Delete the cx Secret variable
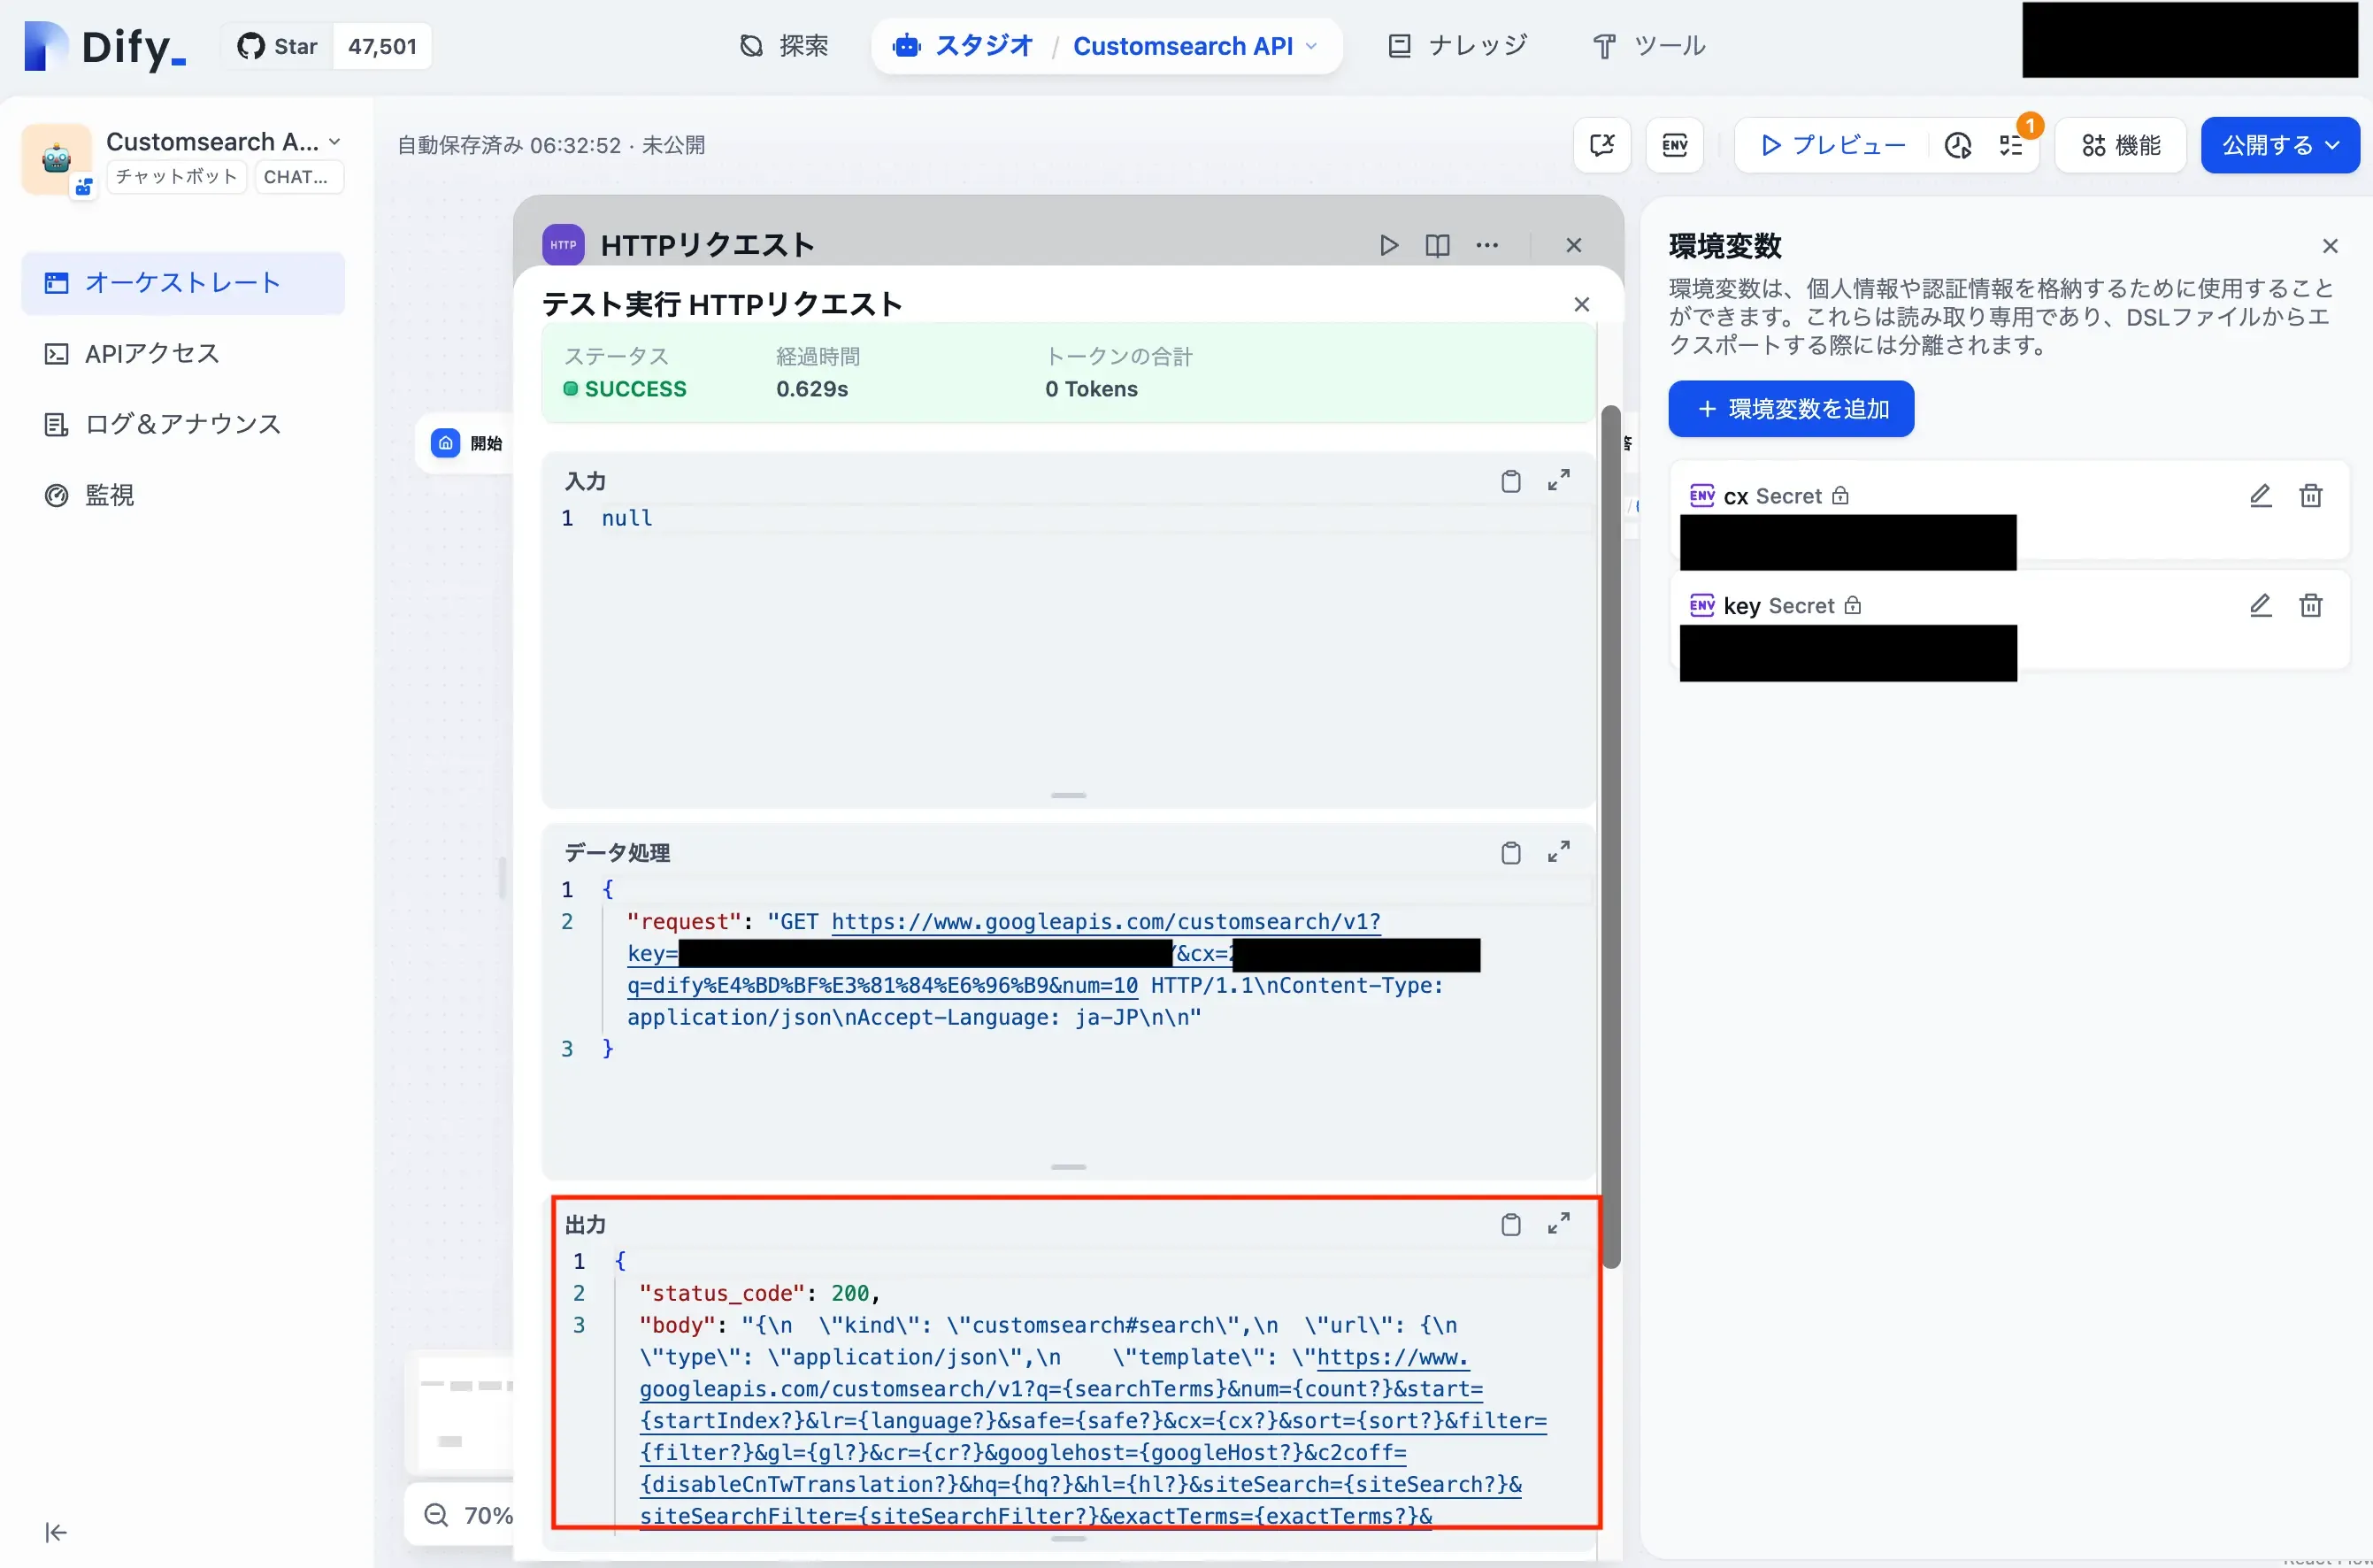The image size is (2373, 1568). click(2310, 496)
